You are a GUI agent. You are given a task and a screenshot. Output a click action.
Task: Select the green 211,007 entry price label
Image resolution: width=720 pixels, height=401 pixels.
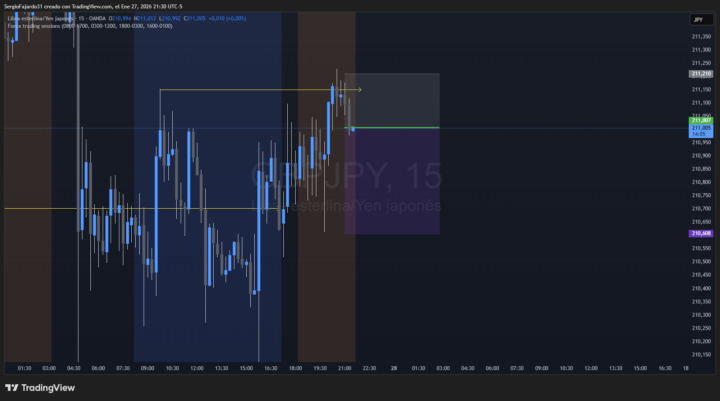pyautogui.click(x=701, y=120)
